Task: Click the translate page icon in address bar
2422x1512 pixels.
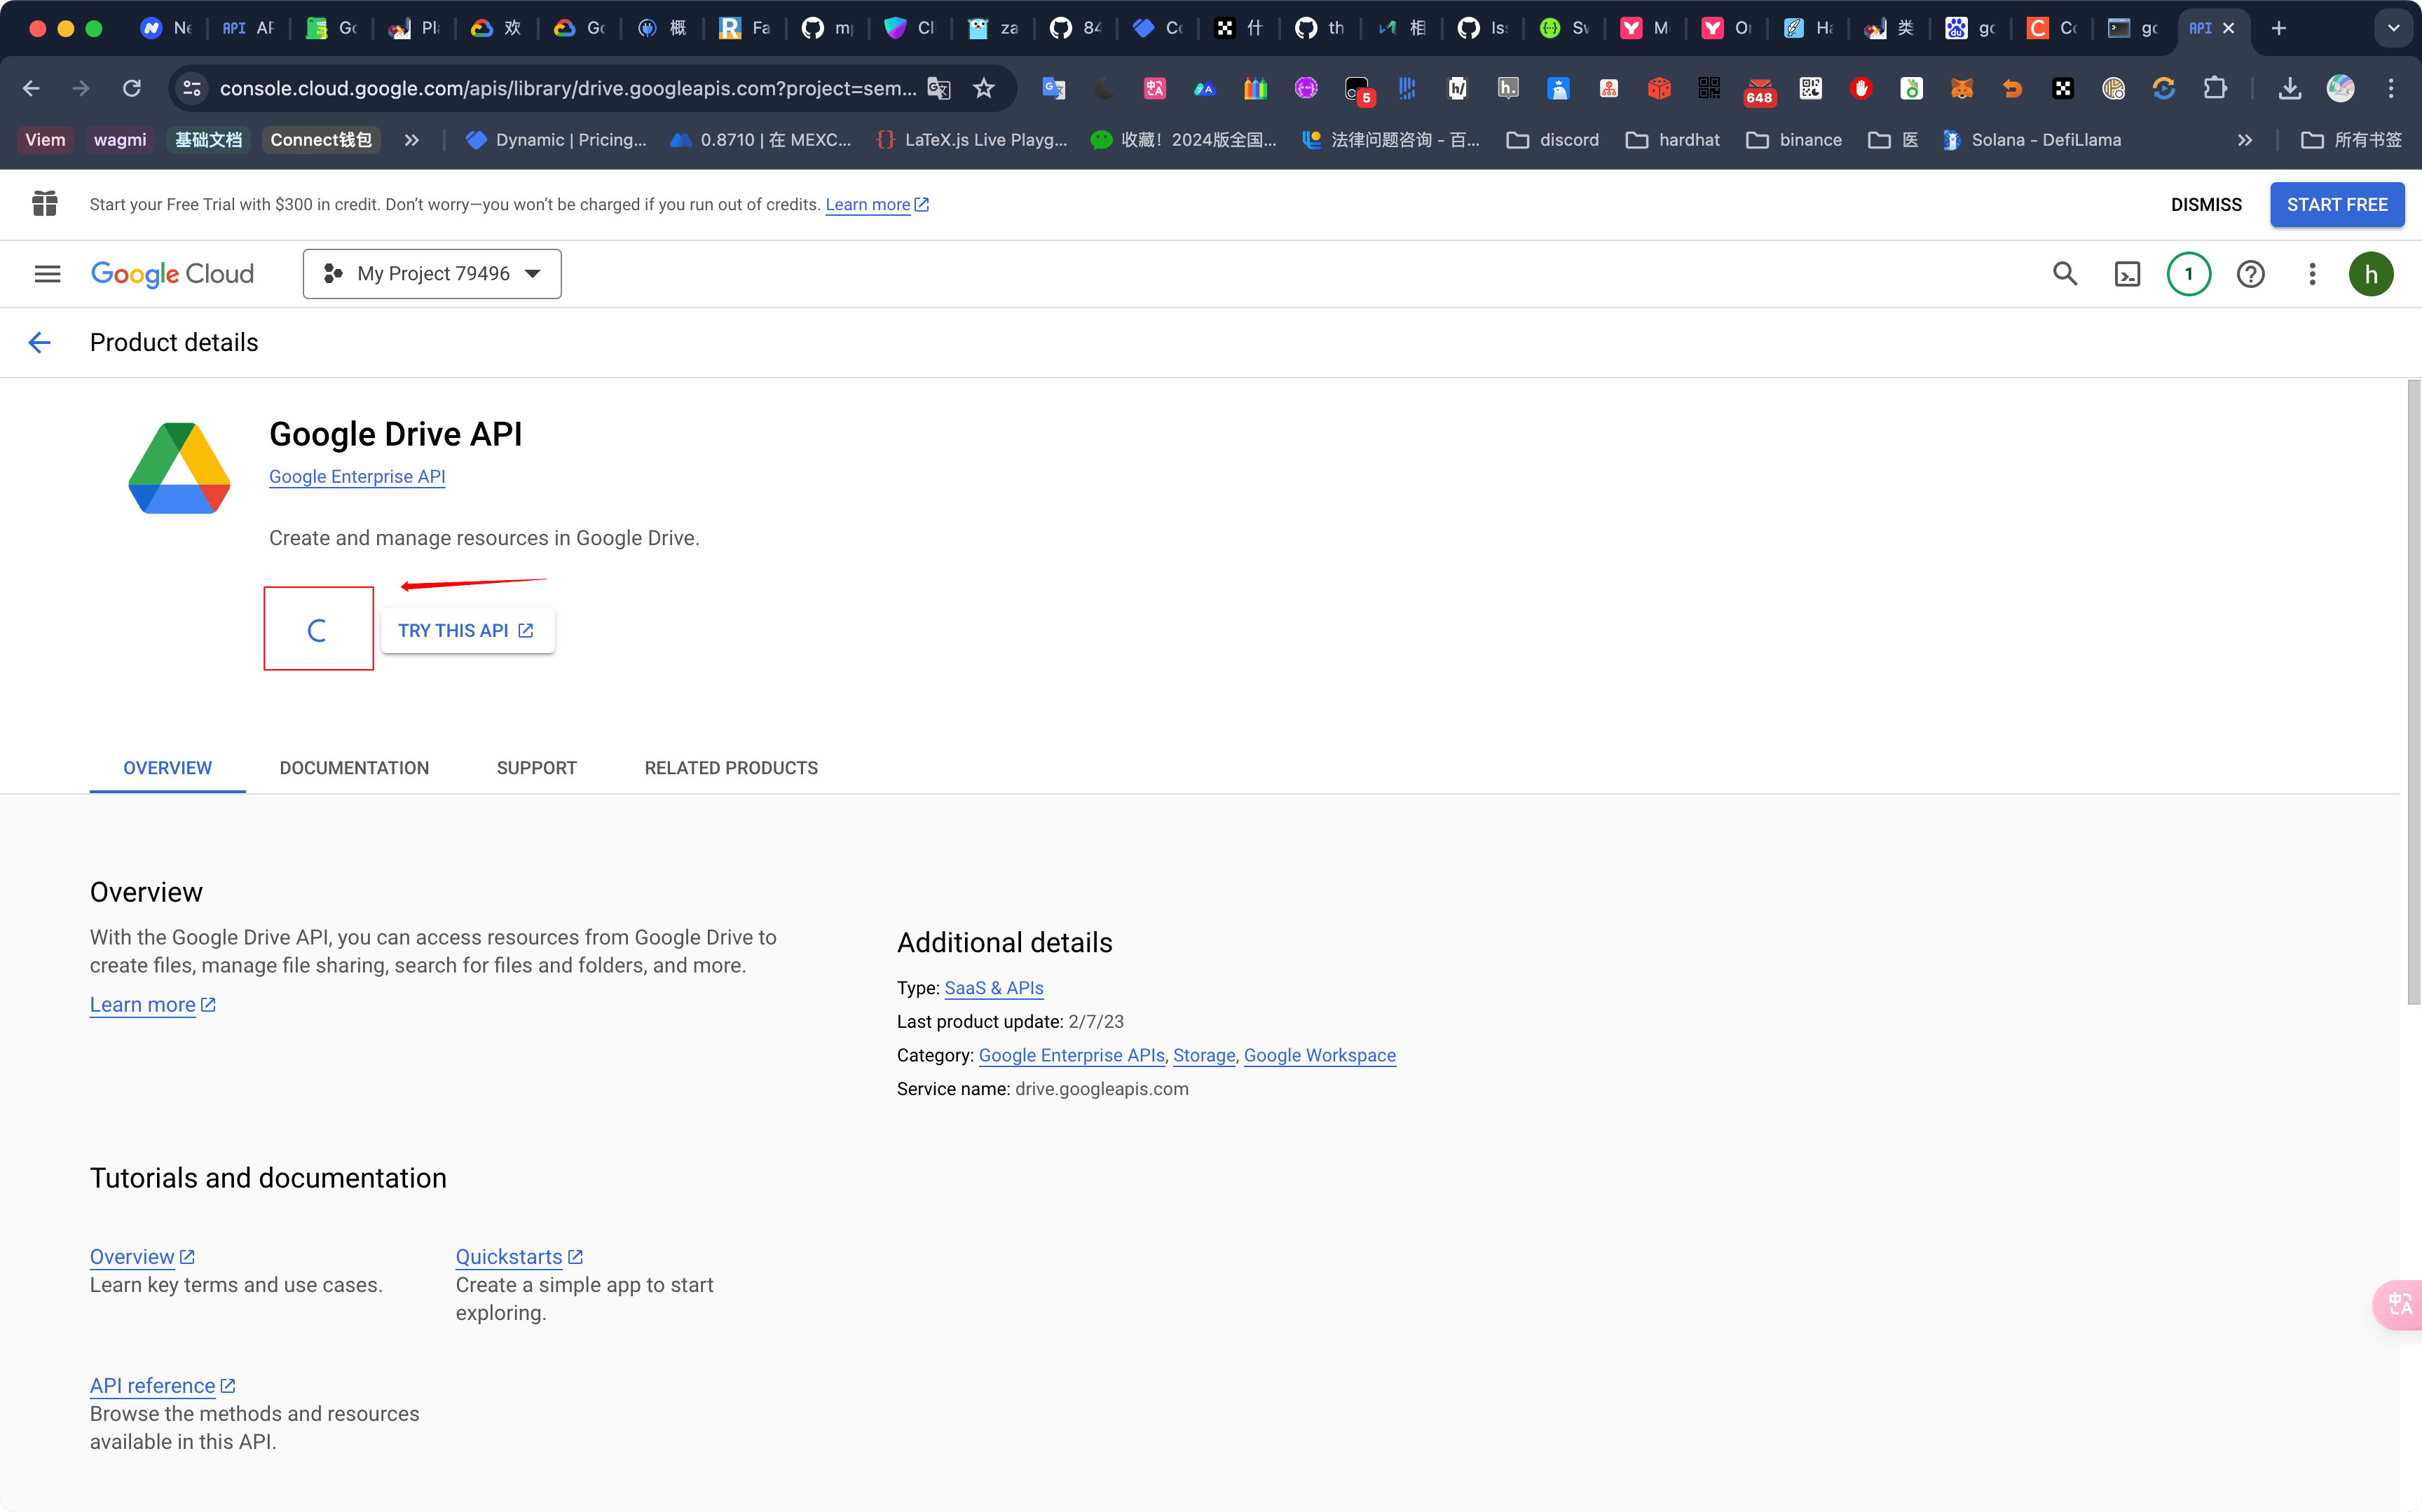Action: pyautogui.click(x=938, y=88)
